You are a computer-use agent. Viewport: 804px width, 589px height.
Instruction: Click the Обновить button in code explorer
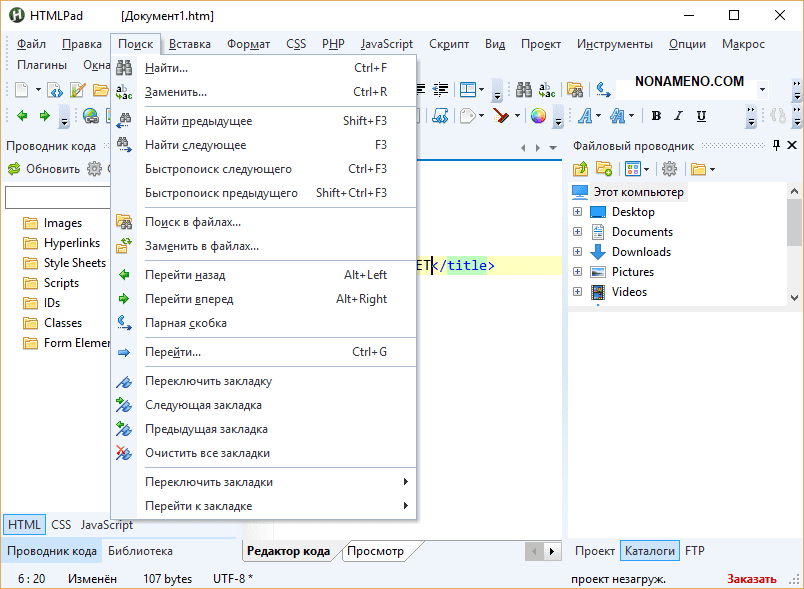tap(43, 169)
